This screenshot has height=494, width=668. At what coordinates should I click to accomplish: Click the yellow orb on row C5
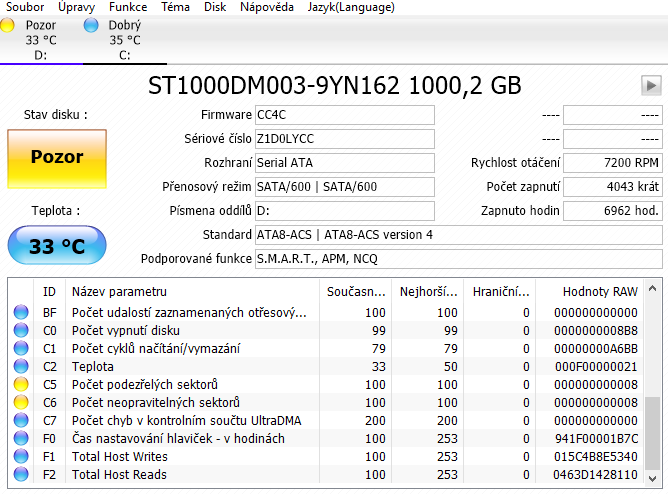21,385
